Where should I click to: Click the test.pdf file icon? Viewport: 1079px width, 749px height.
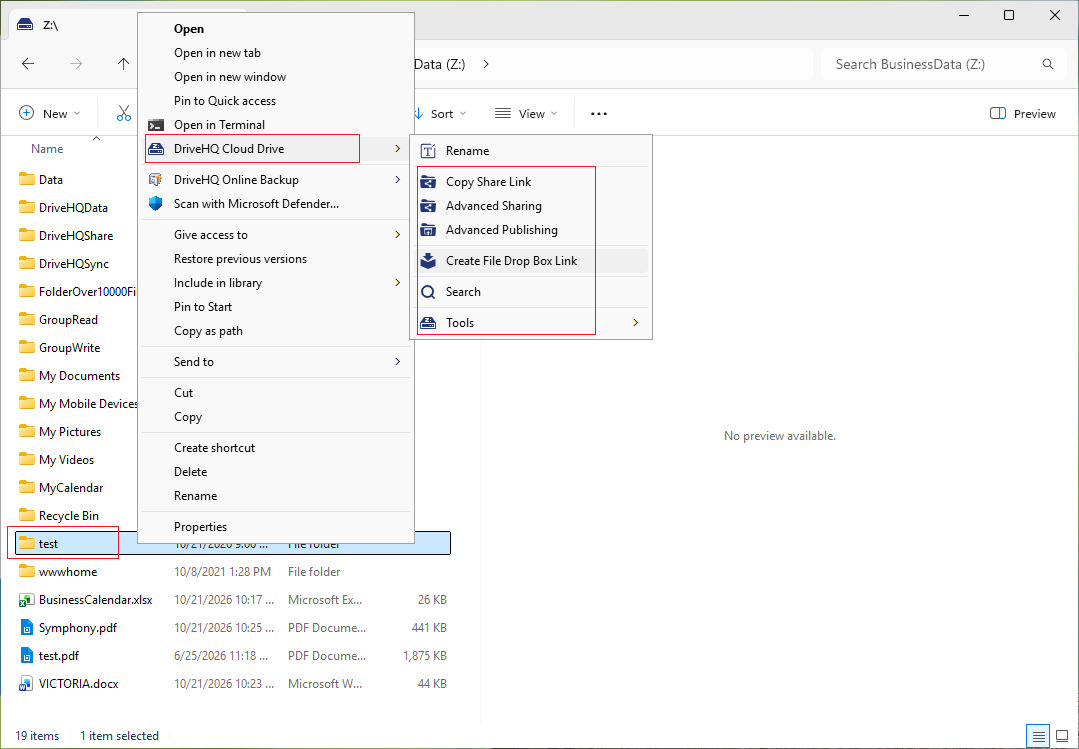[x=26, y=656]
